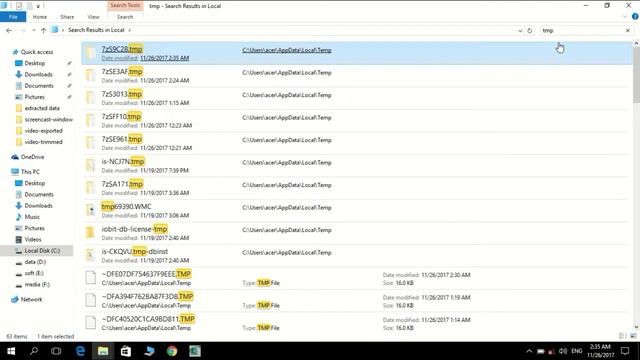Open Desktop under Quick access
The image size is (640, 360).
coord(34,63)
